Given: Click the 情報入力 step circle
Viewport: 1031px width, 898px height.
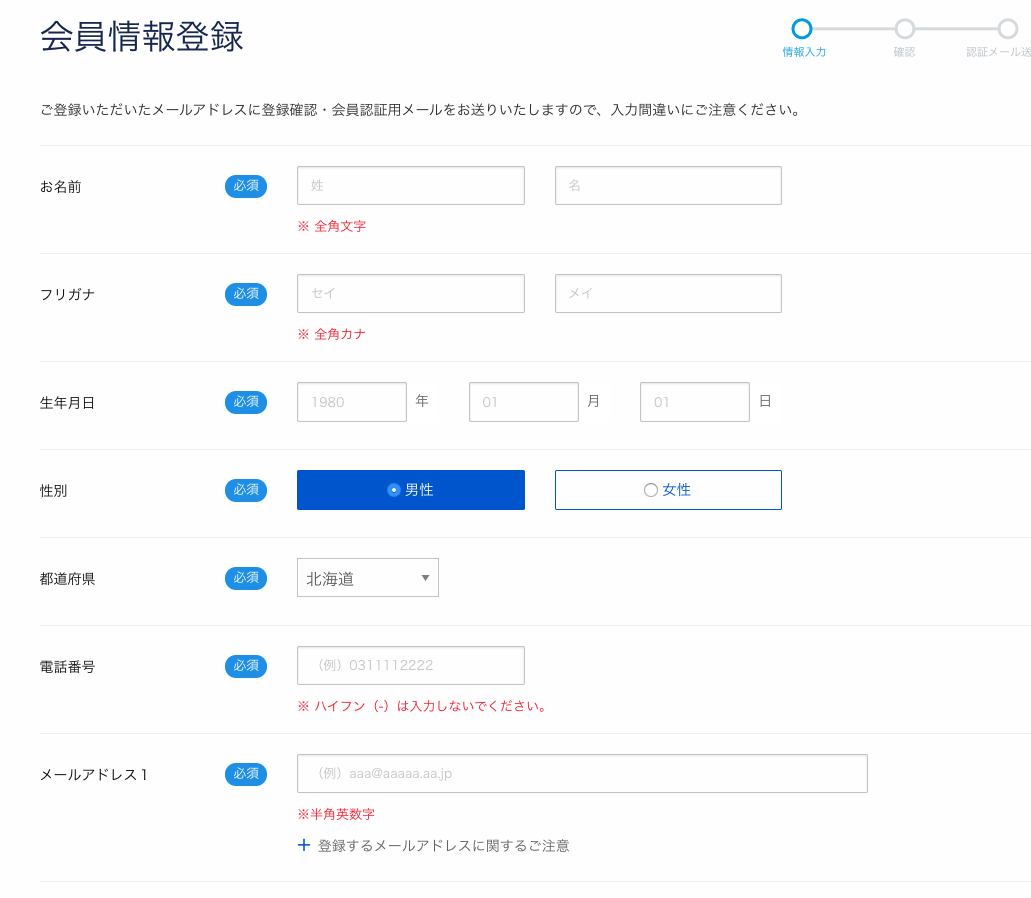Looking at the screenshot, I should [x=802, y=29].
